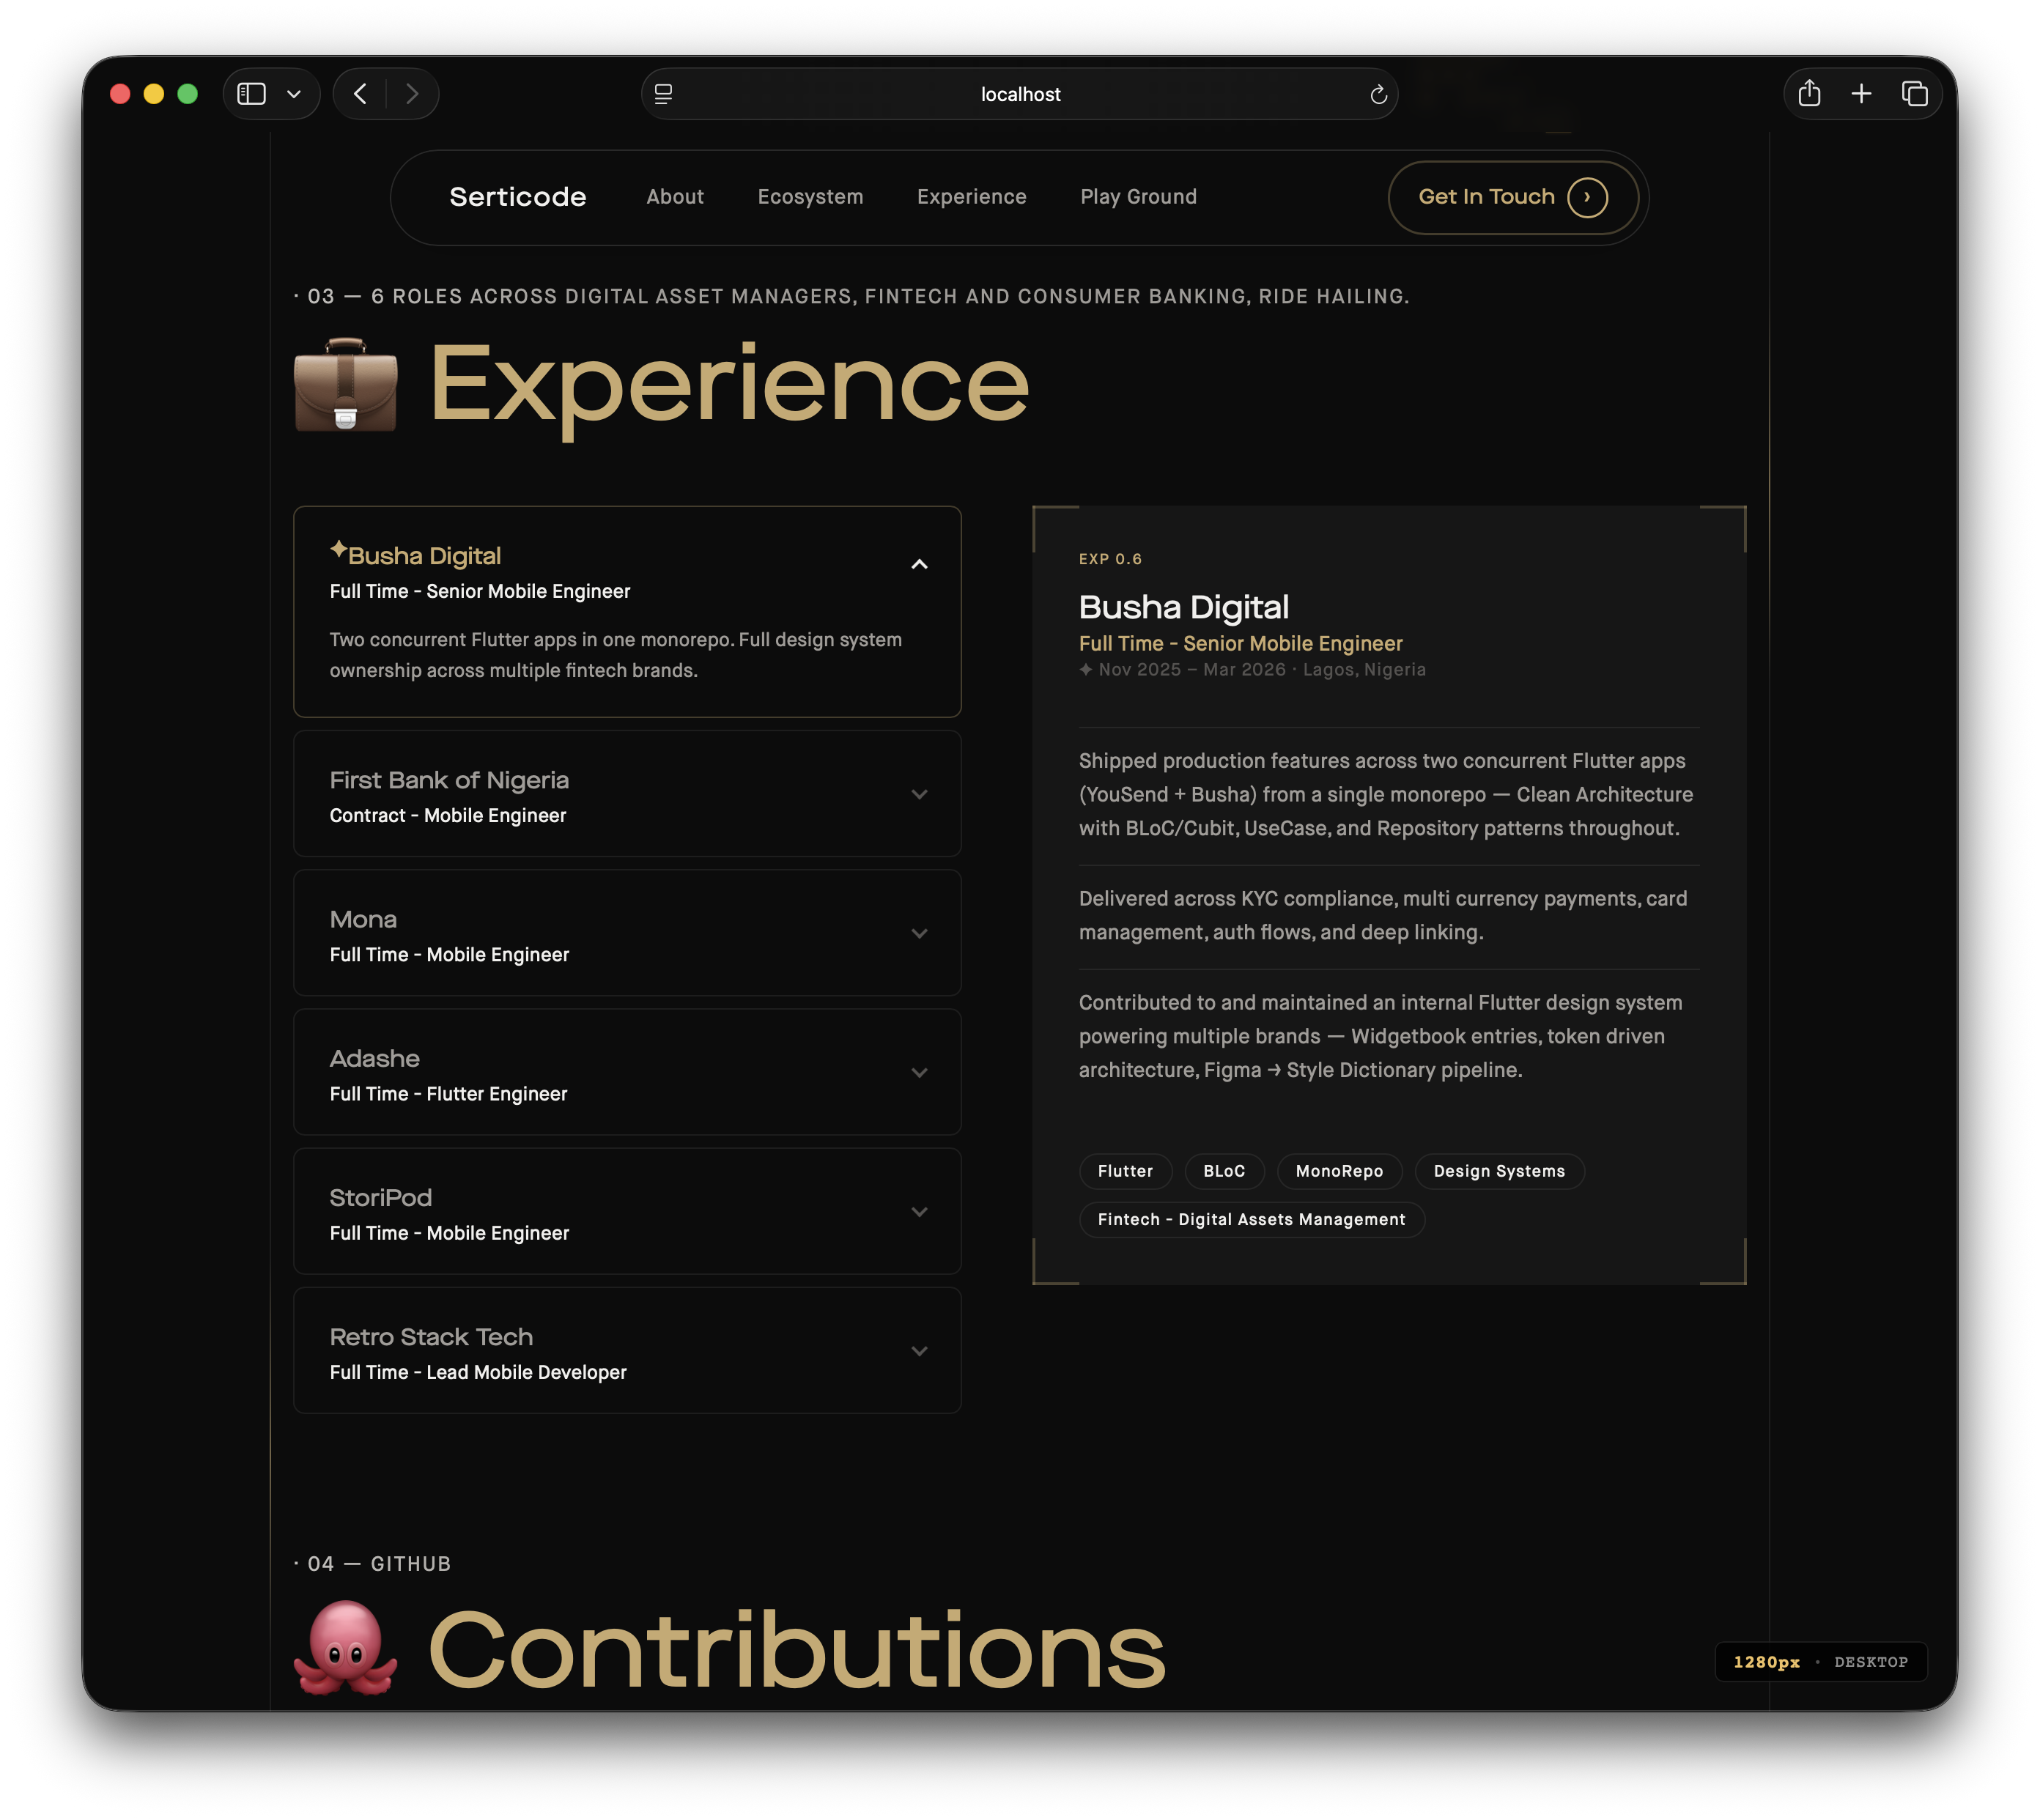This screenshot has height=1820, width=2040.
Task: Expand the Adashe card chevron
Action: point(919,1072)
